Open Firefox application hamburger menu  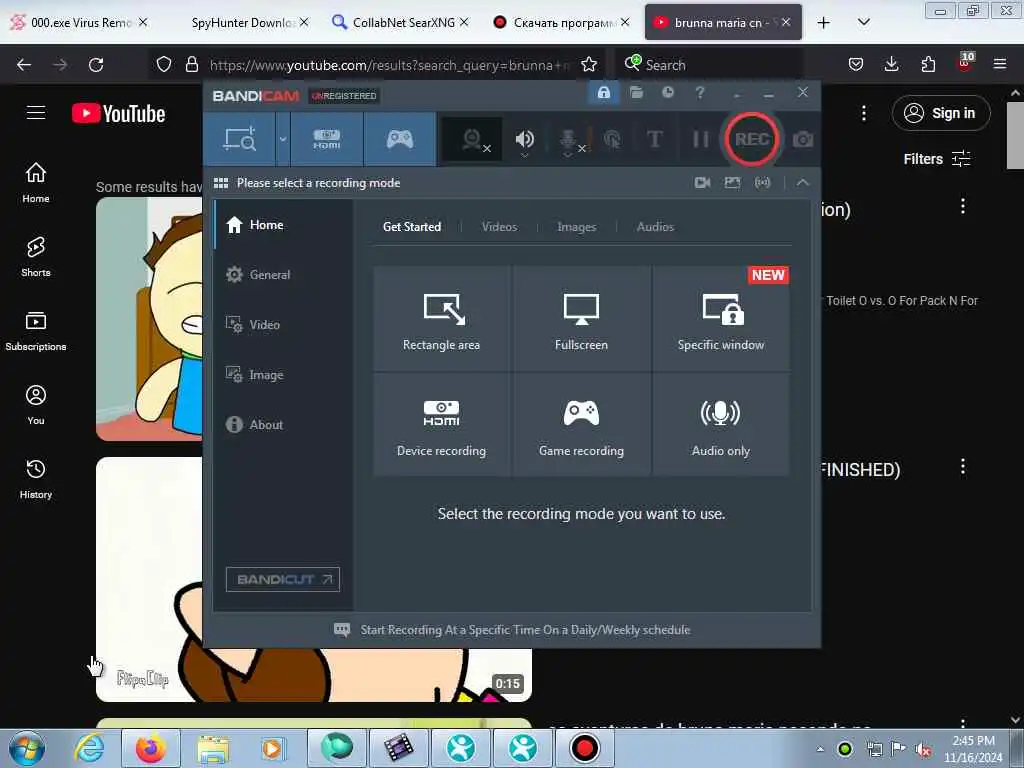coord(1000,65)
